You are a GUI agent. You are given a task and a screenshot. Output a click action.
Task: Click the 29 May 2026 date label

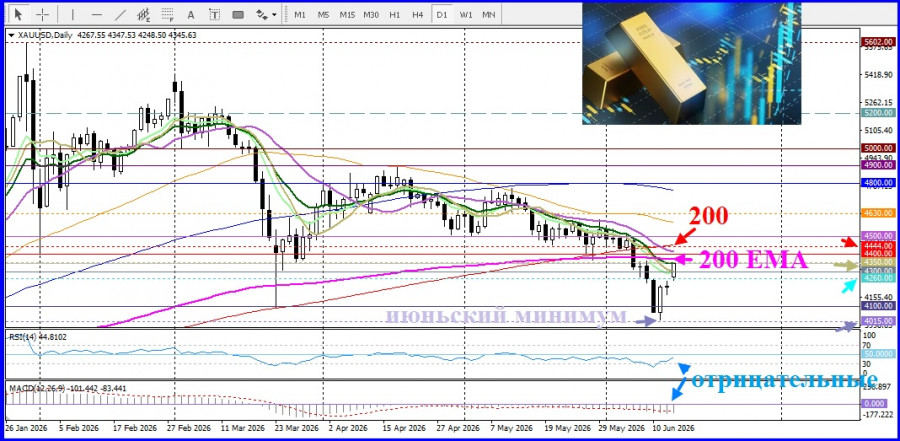[620, 429]
